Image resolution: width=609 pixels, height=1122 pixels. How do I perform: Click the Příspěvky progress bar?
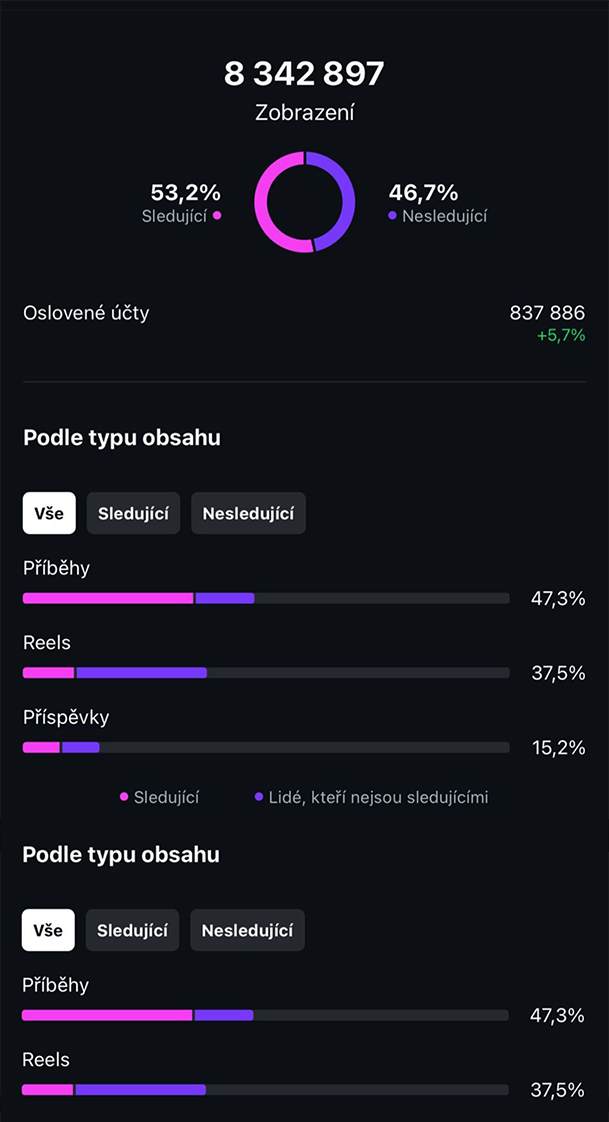pyautogui.click(x=266, y=747)
